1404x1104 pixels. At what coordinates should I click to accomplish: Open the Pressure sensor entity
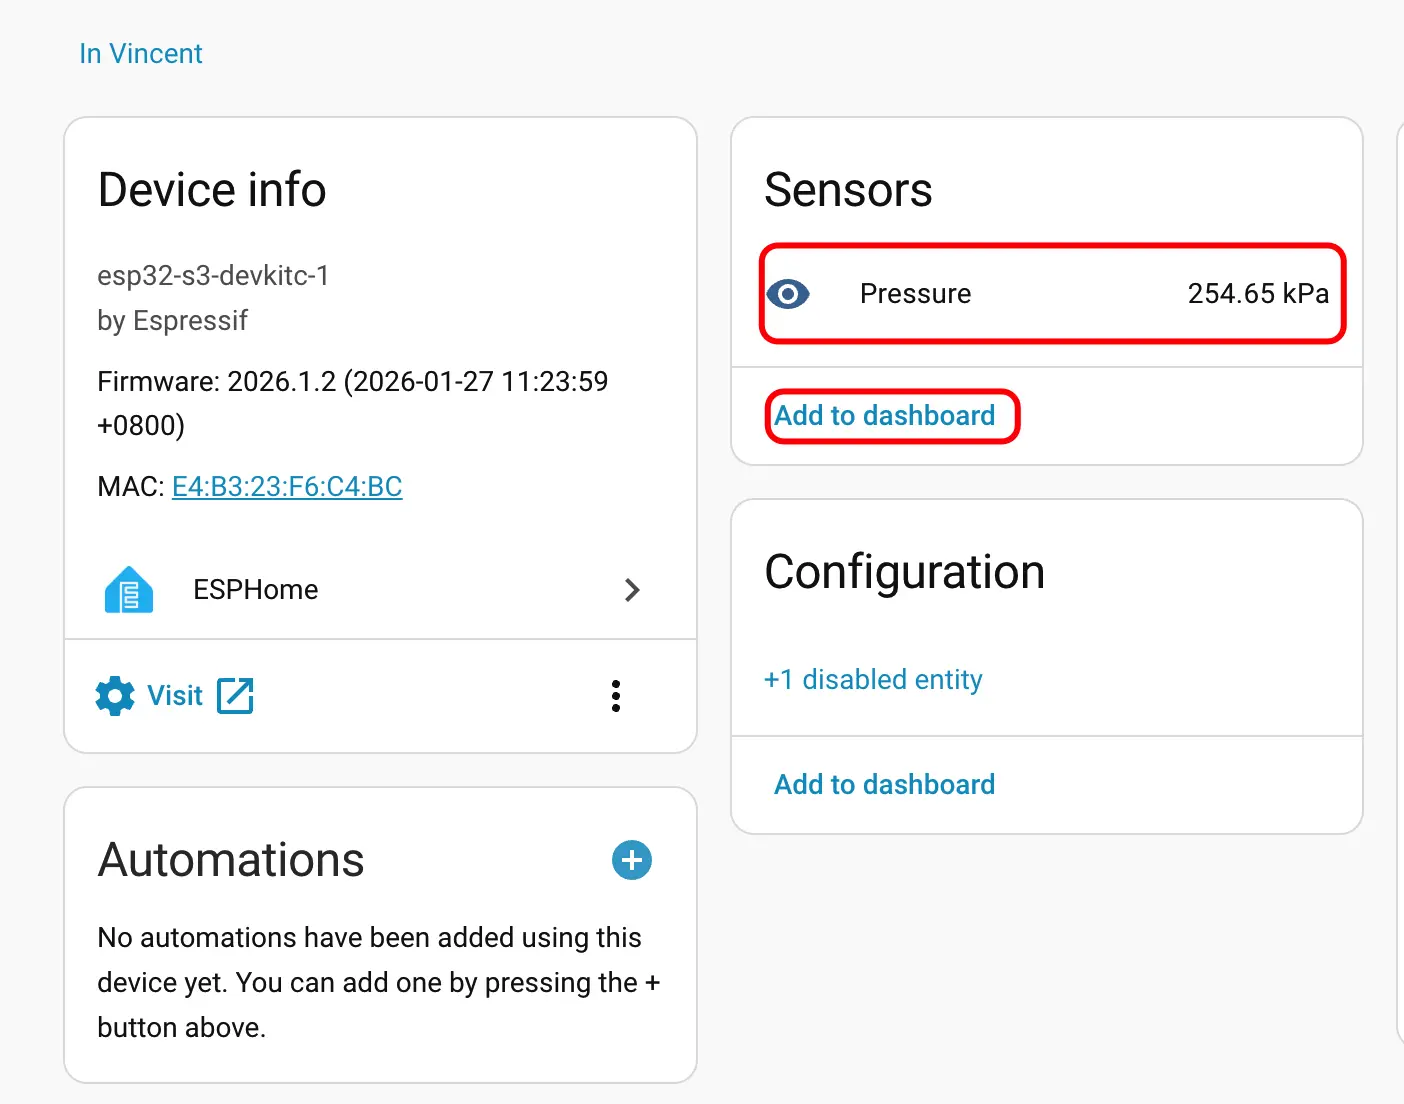pyautogui.click(x=915, y=294)
